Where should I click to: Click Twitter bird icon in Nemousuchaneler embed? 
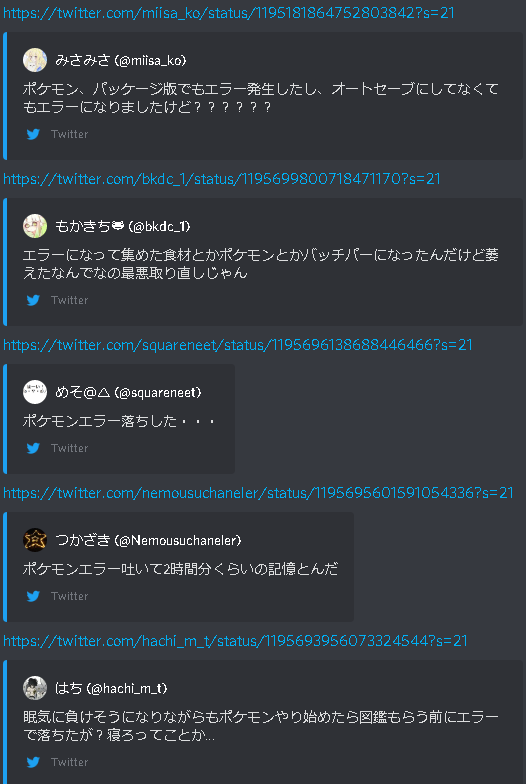pos(34,596)
